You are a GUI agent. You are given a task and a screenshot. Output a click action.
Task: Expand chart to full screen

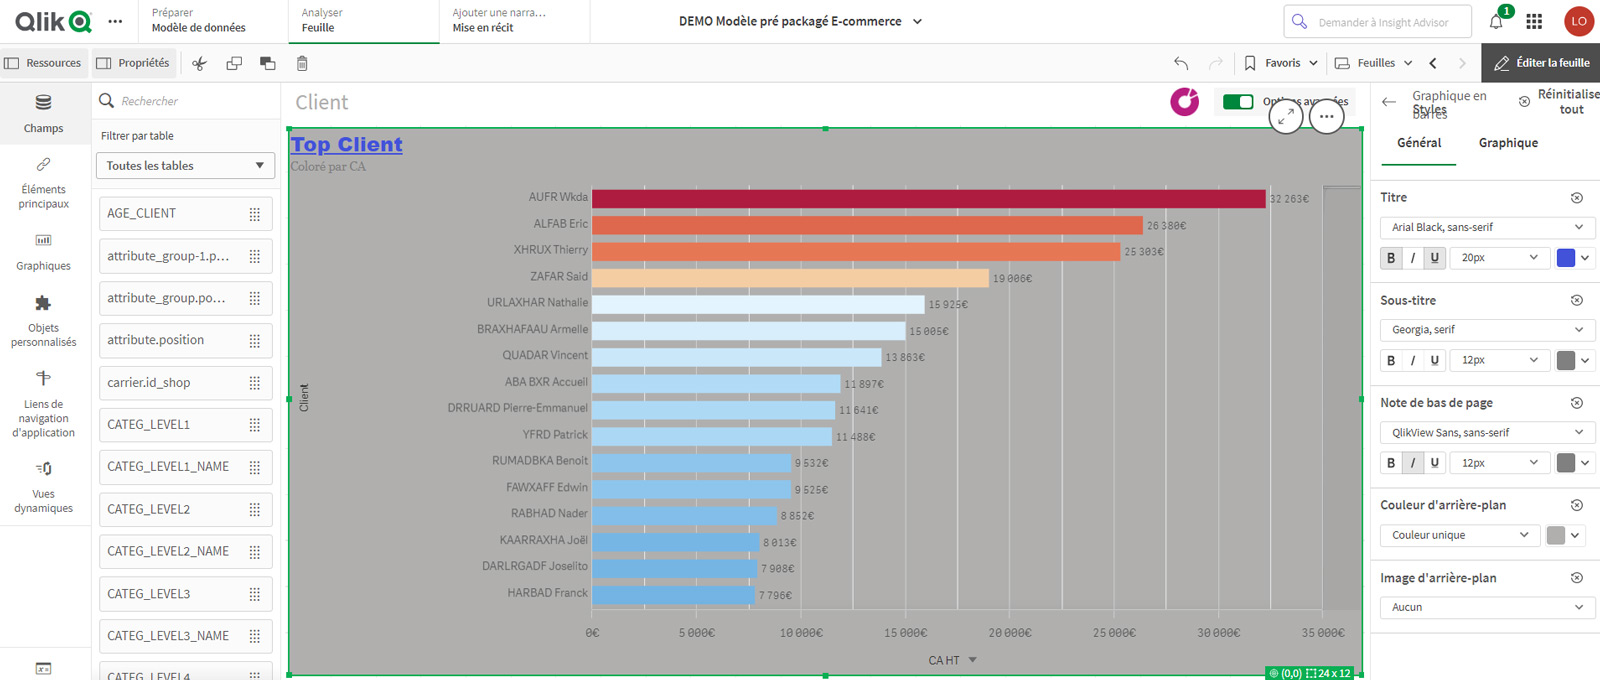1286,116
